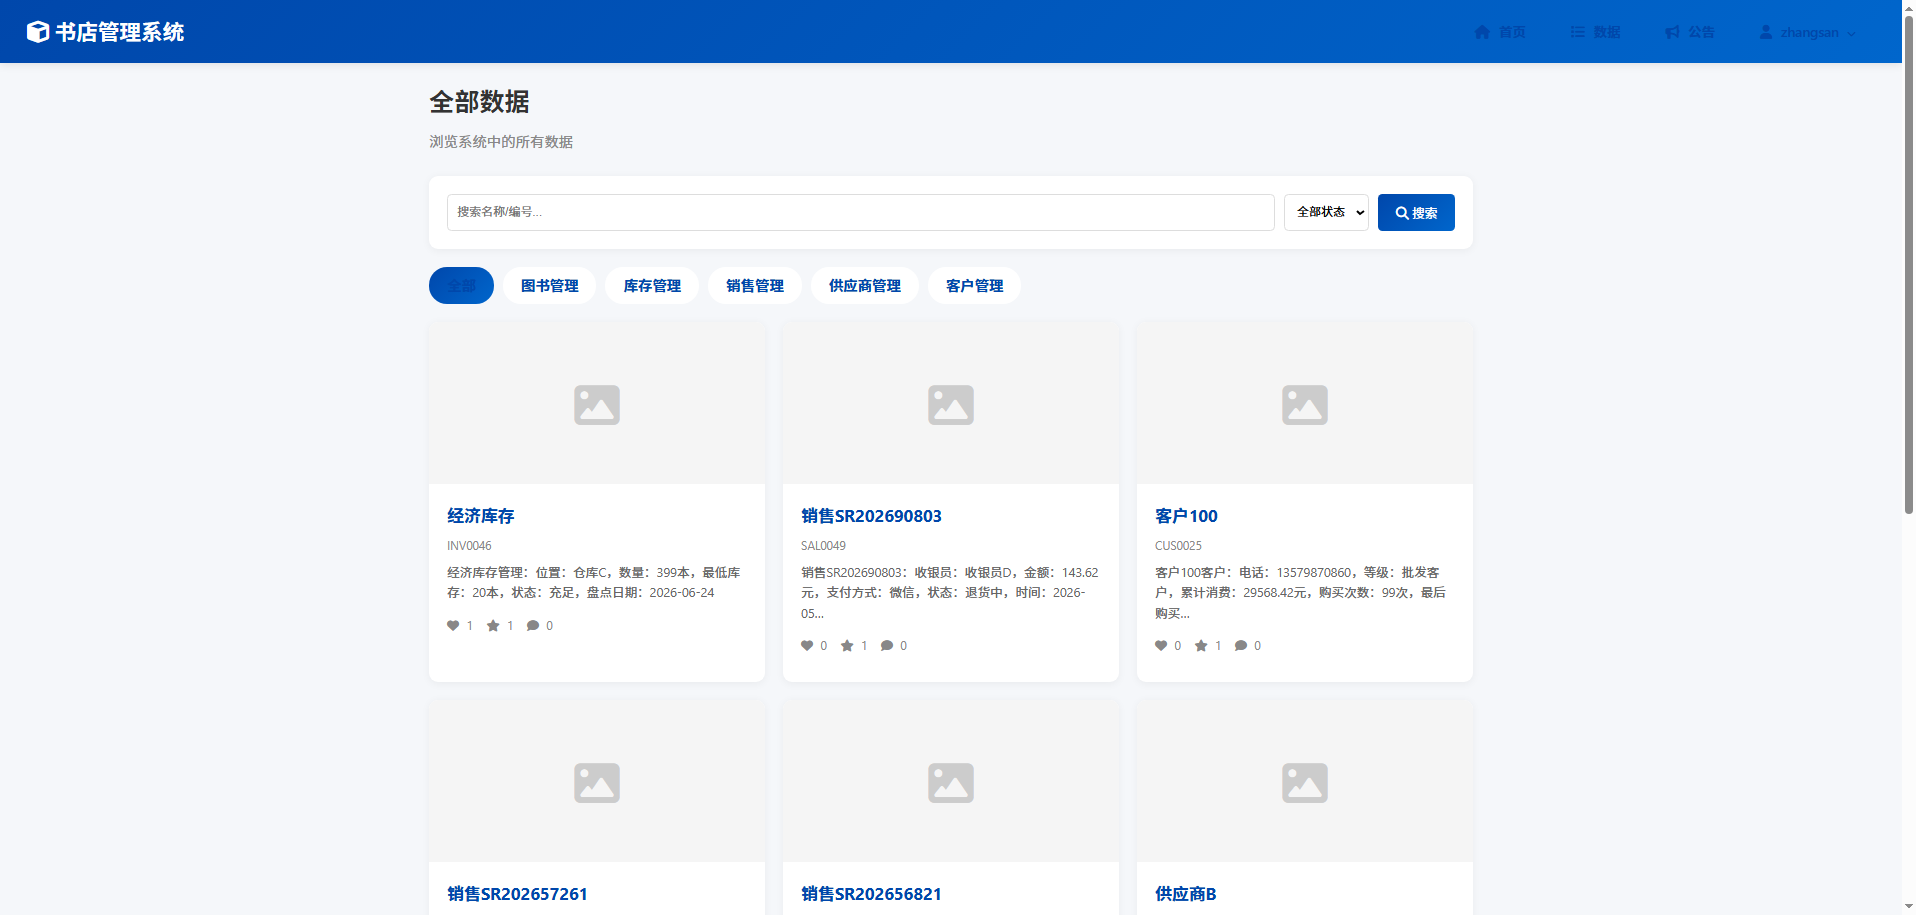Image resolution: width=1916 pixels, height=915 pixels.
Task: Favorite the 经济库存 card with star icon
Action: point(493,626)
